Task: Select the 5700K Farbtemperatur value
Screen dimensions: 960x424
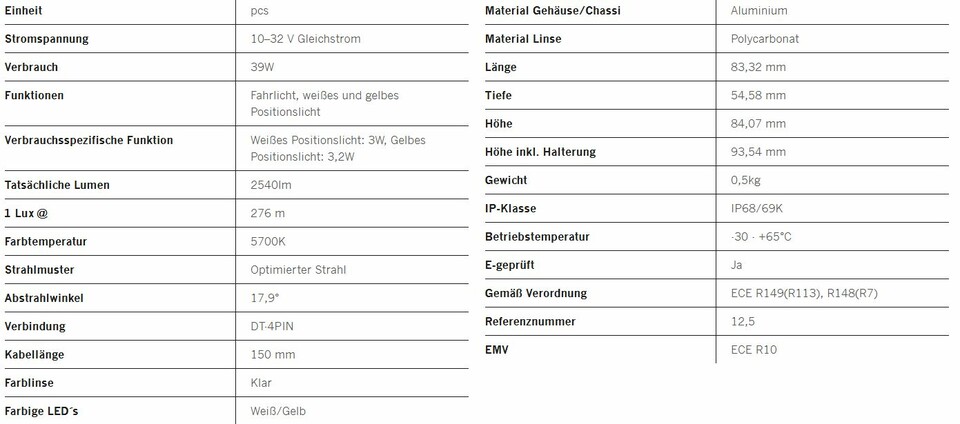Action: tap(270, 241)
